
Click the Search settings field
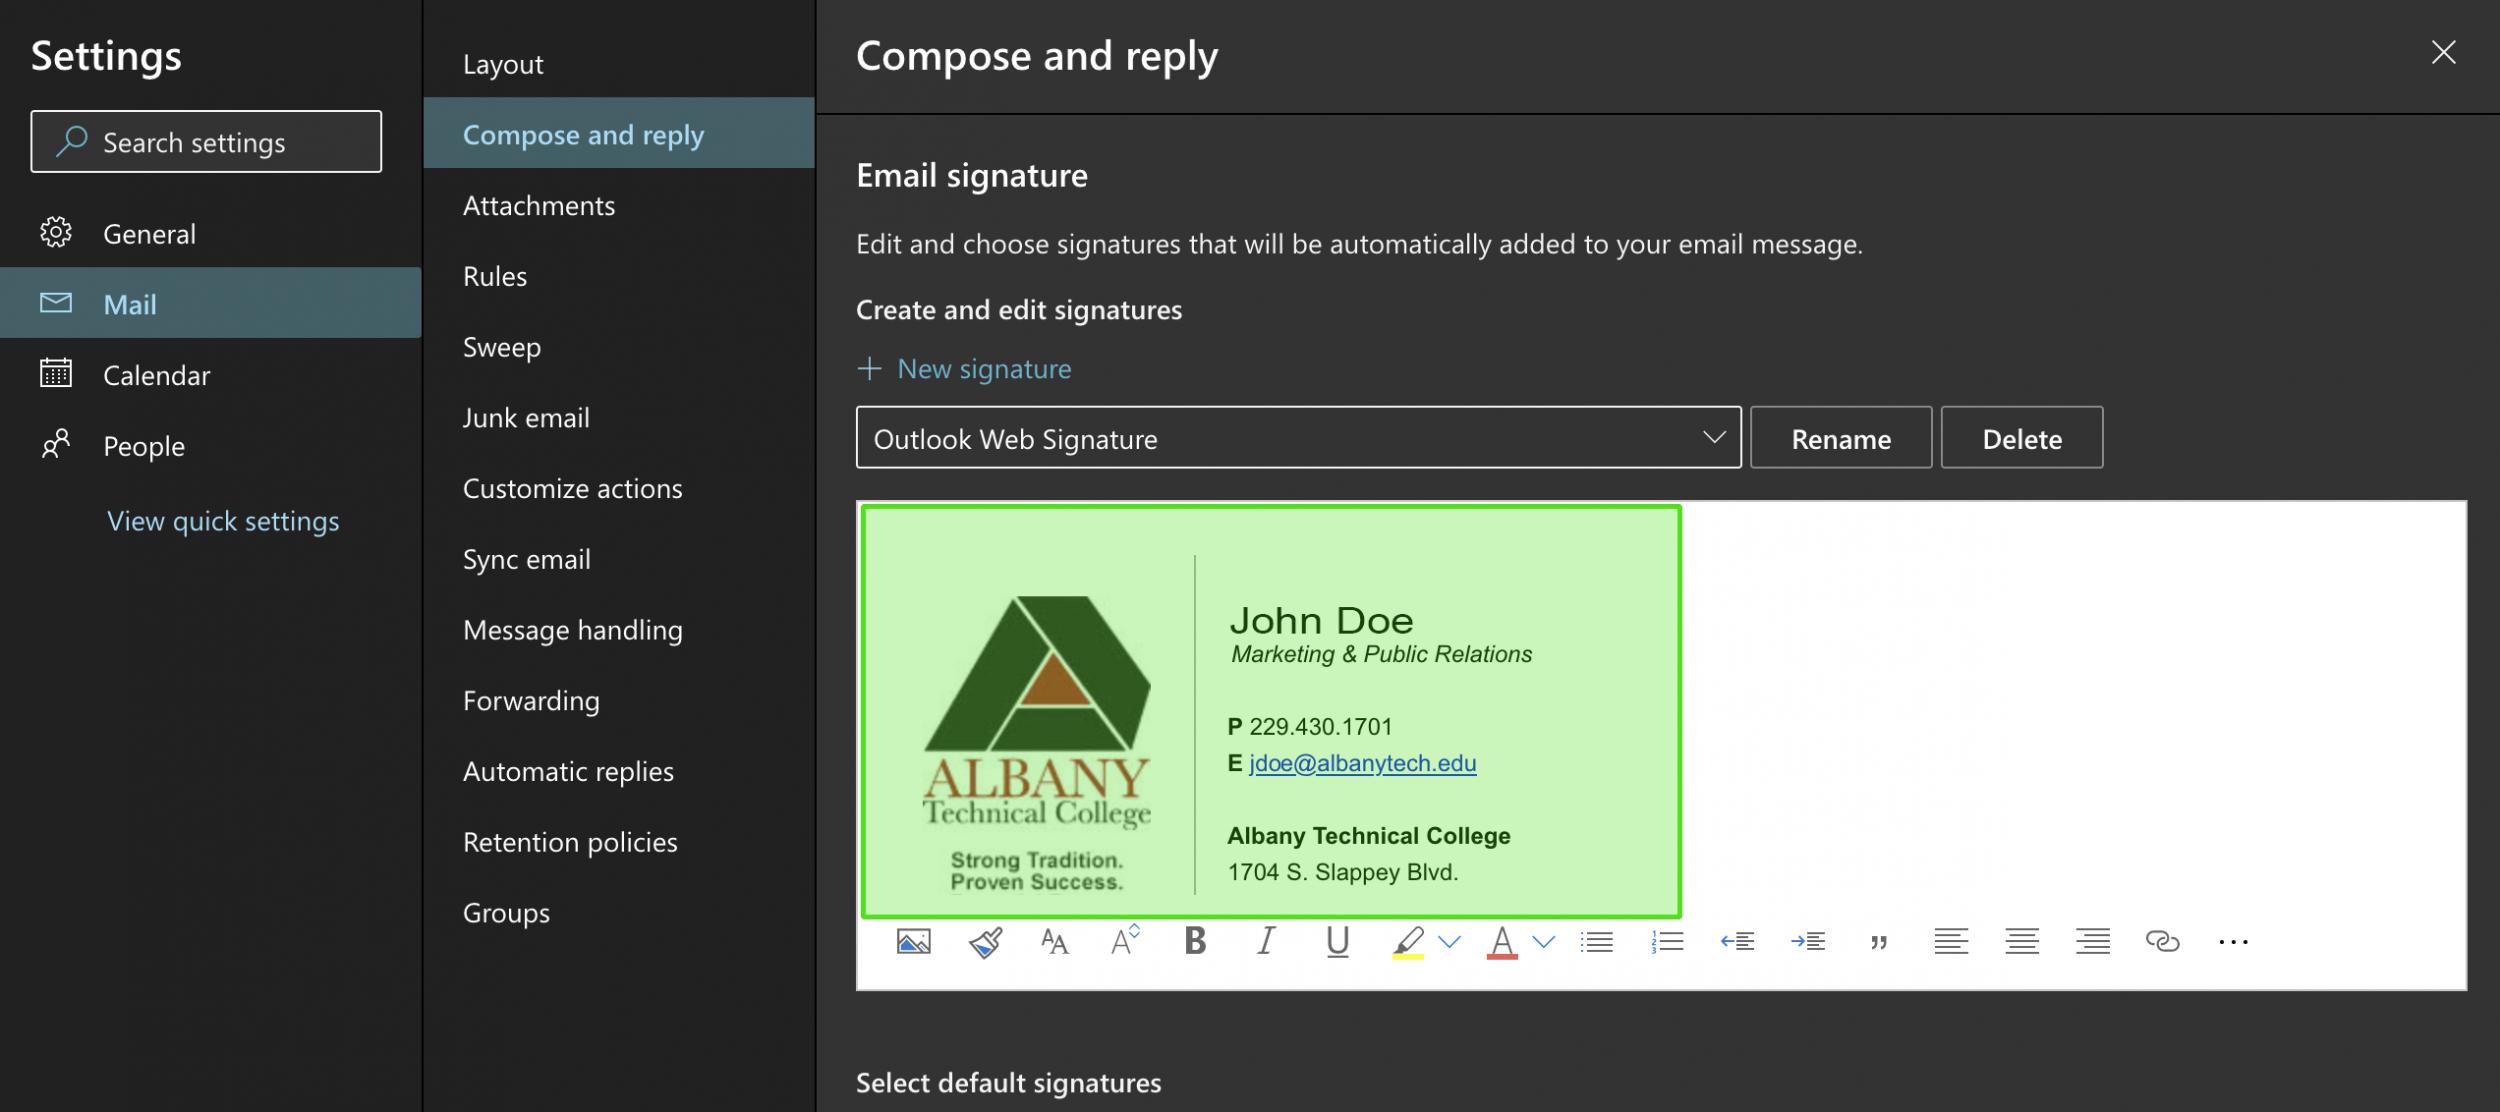click(206, 141)
